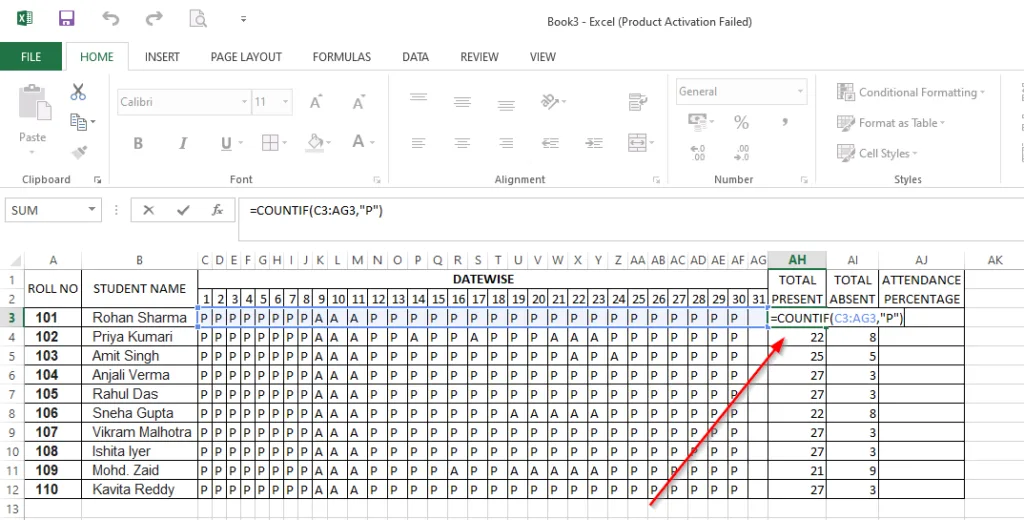Viewport: 1024px width, 520px height.
Task: Click Decrease Decimal icon
Action: pos(741,152)
